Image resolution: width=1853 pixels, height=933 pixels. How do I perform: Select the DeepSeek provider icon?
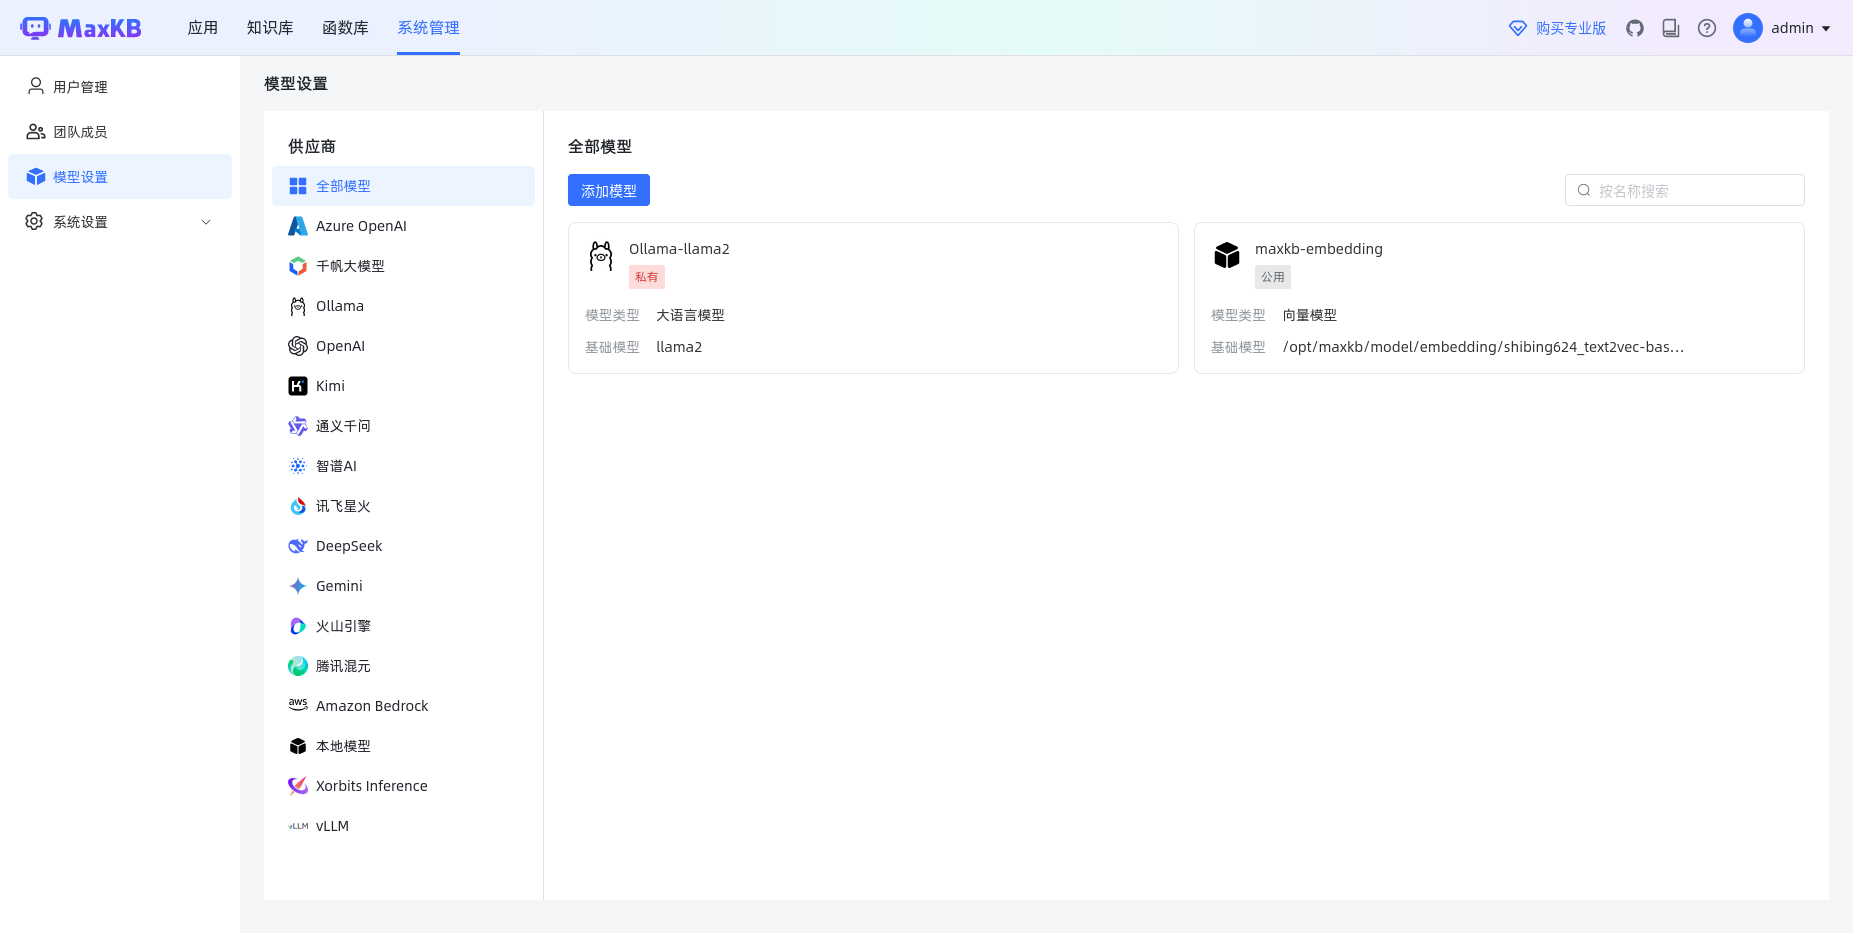pos(298,546)
